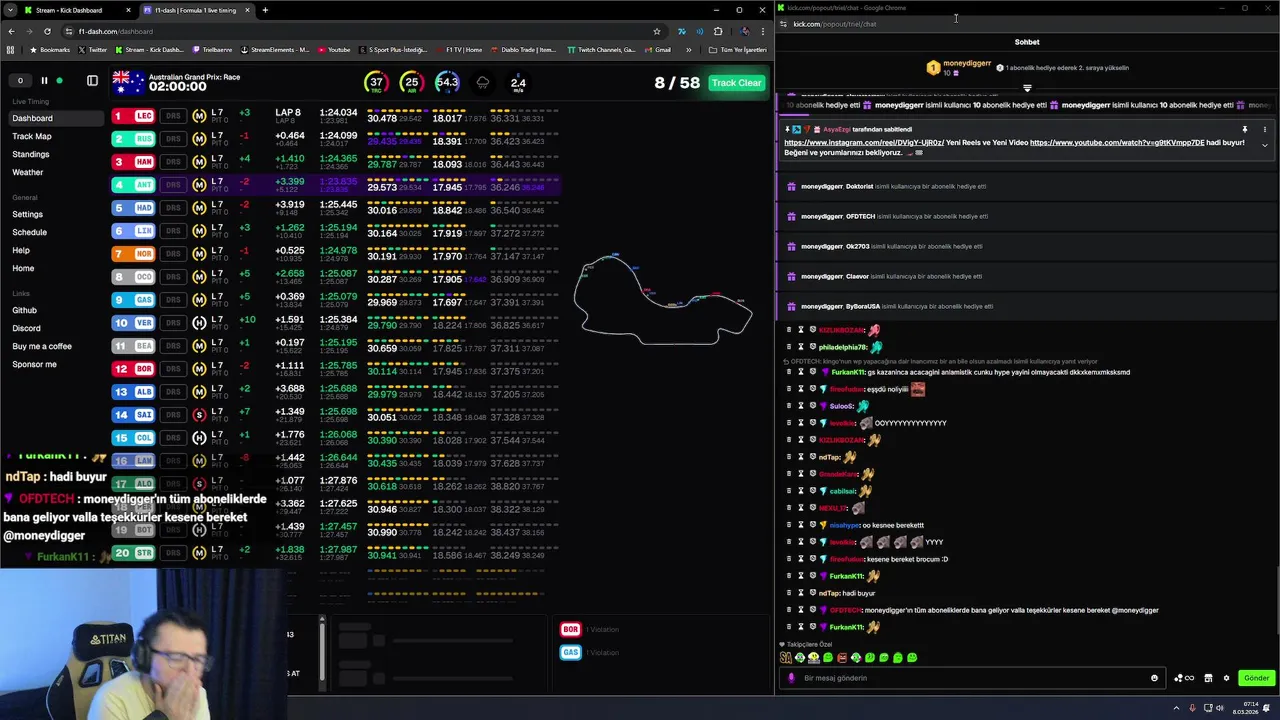Select driver VER in position 10

(x=134, y=323)
